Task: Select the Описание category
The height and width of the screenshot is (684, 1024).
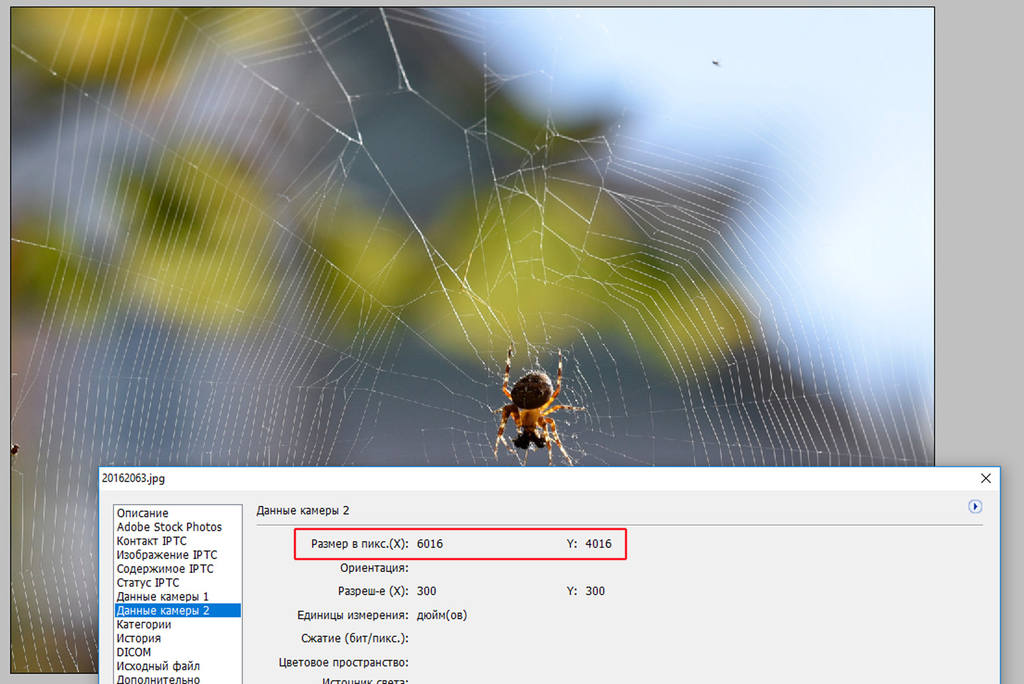Action: 142,513
